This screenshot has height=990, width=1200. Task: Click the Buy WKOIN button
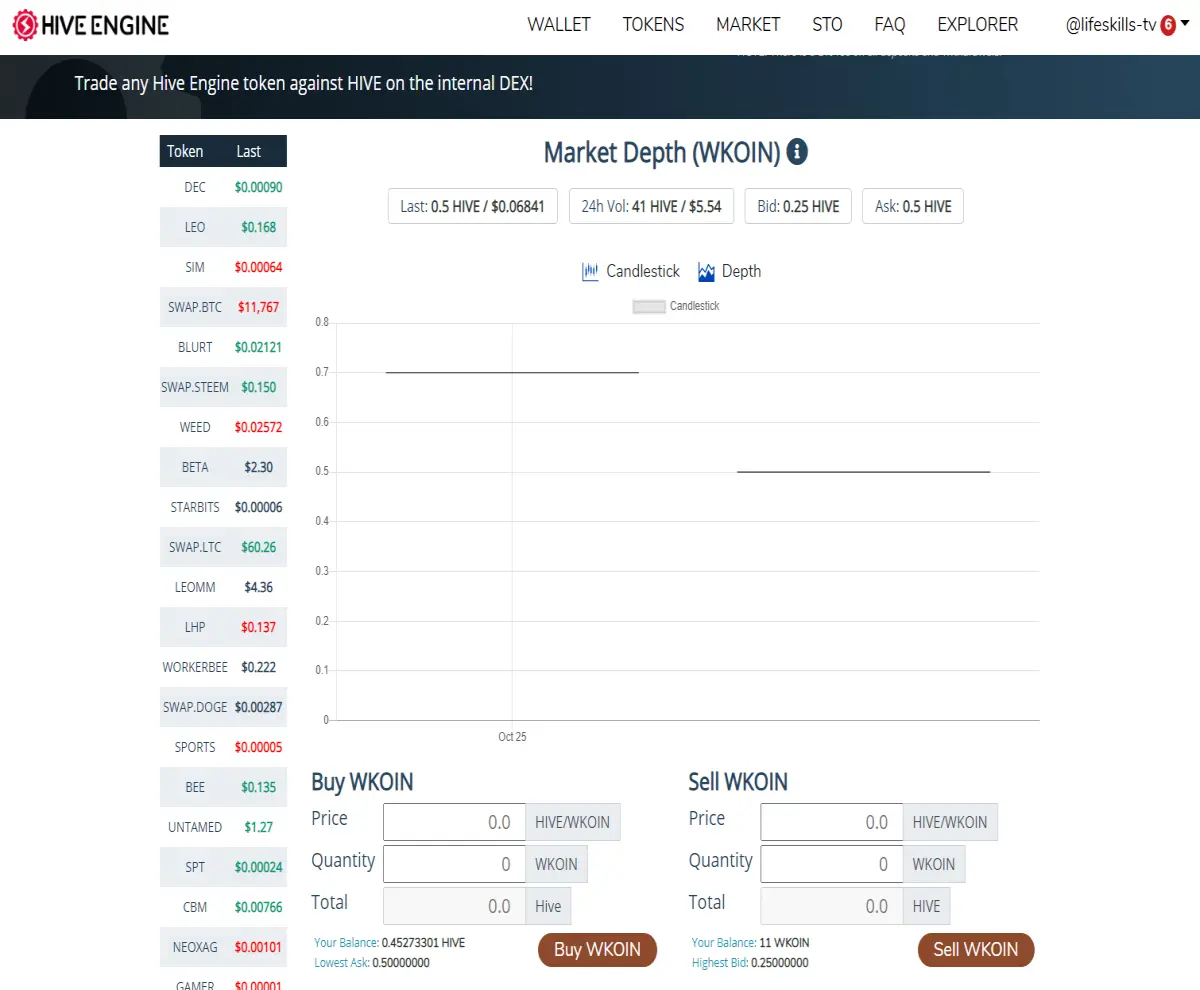(598, 950)
